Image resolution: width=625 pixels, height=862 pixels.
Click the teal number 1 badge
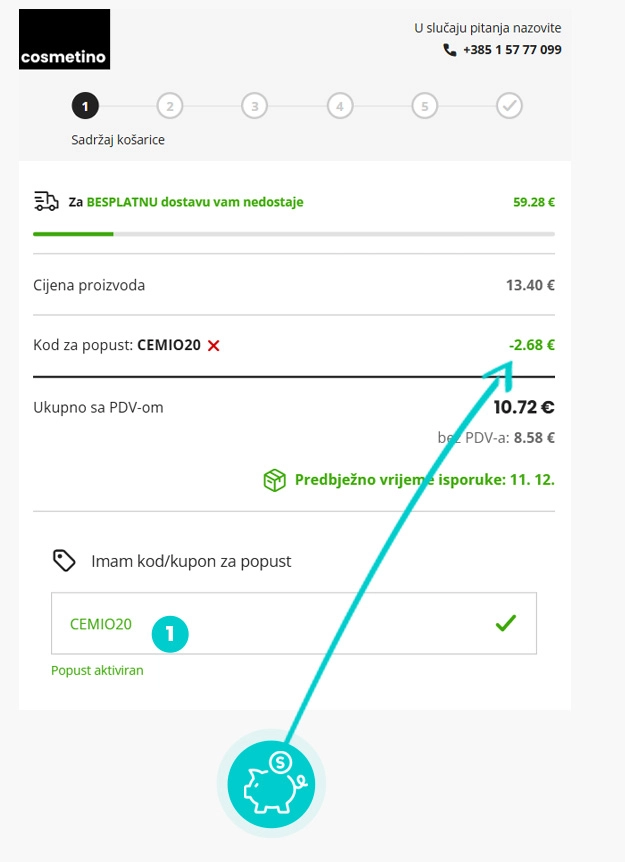pos(170,633)
